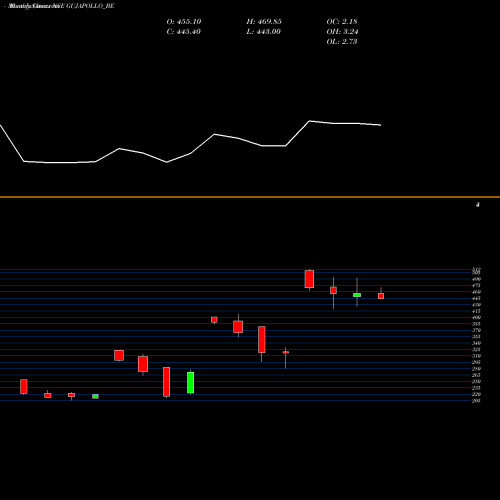Click the 220 price axis label
Screen dimensions: 500x500
pyautogui.click(x=476, y=394)
